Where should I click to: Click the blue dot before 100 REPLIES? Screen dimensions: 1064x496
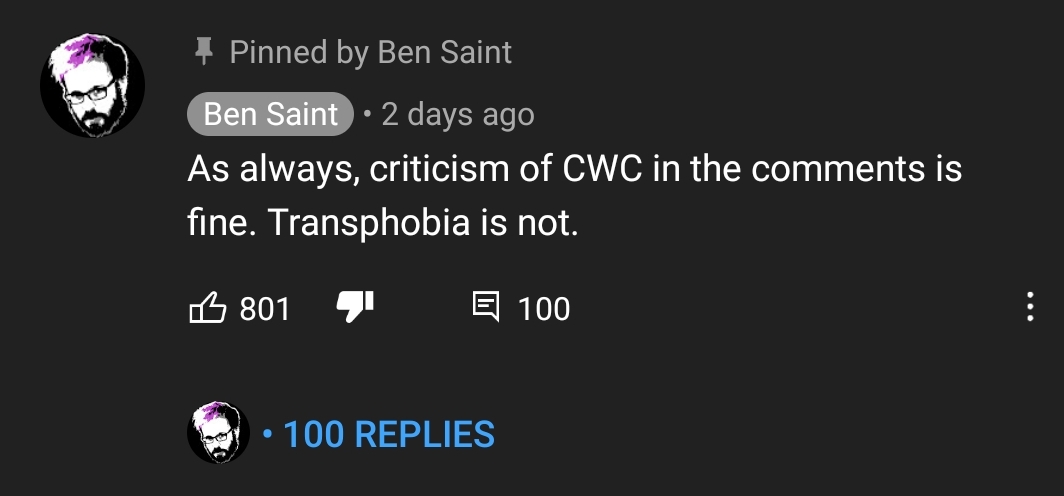point(268,434)
